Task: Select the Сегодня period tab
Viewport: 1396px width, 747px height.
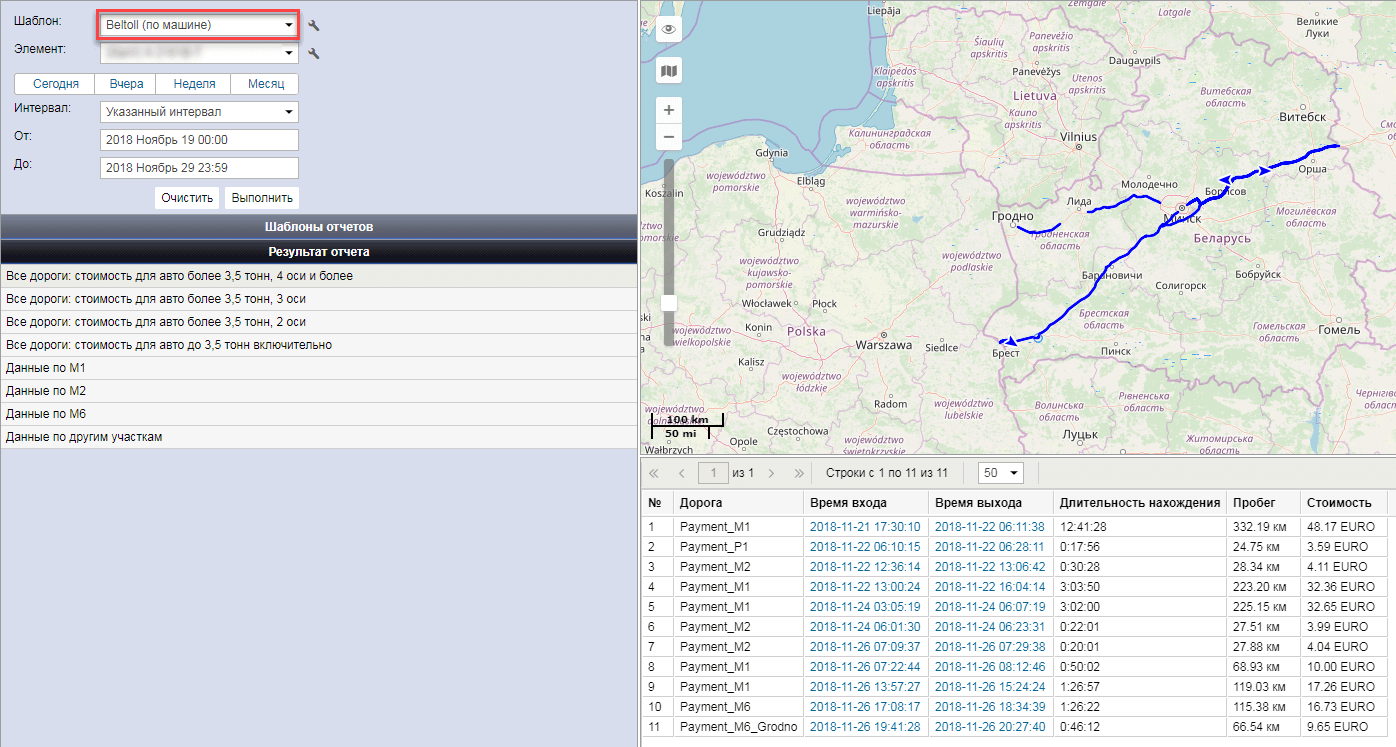Action: tap(56, 84)
